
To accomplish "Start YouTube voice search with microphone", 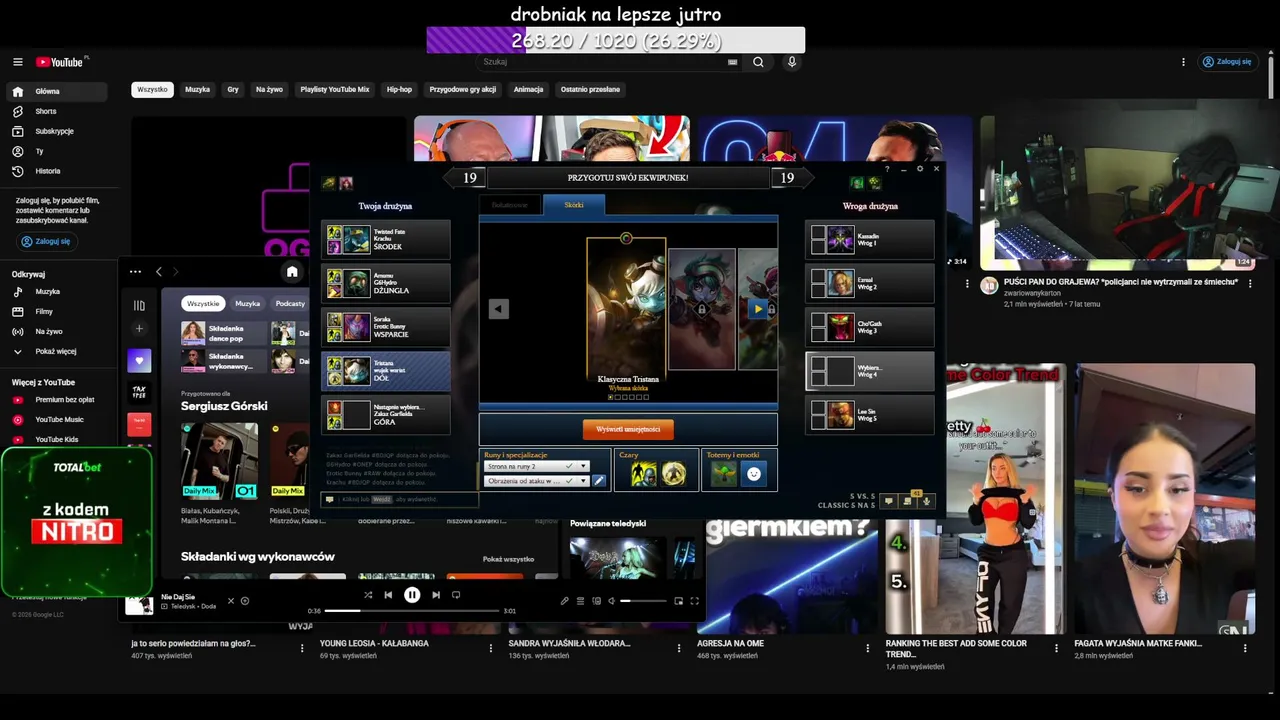I will pos(791,62).
